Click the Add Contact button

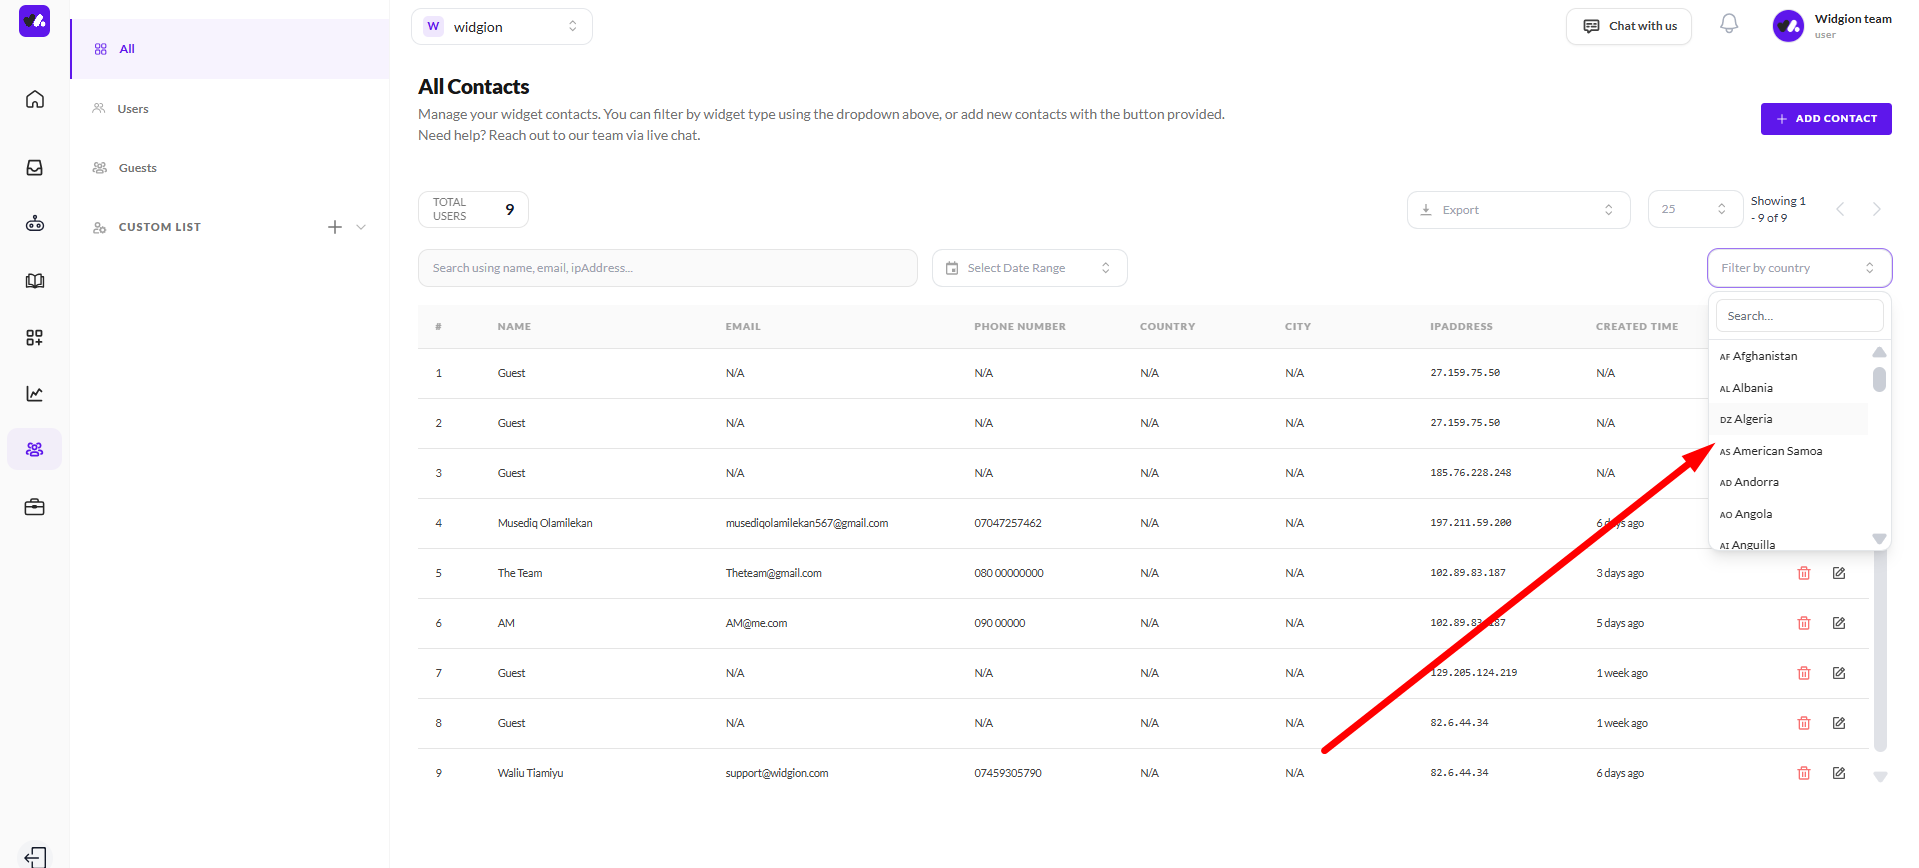(x=1825, y=119)
